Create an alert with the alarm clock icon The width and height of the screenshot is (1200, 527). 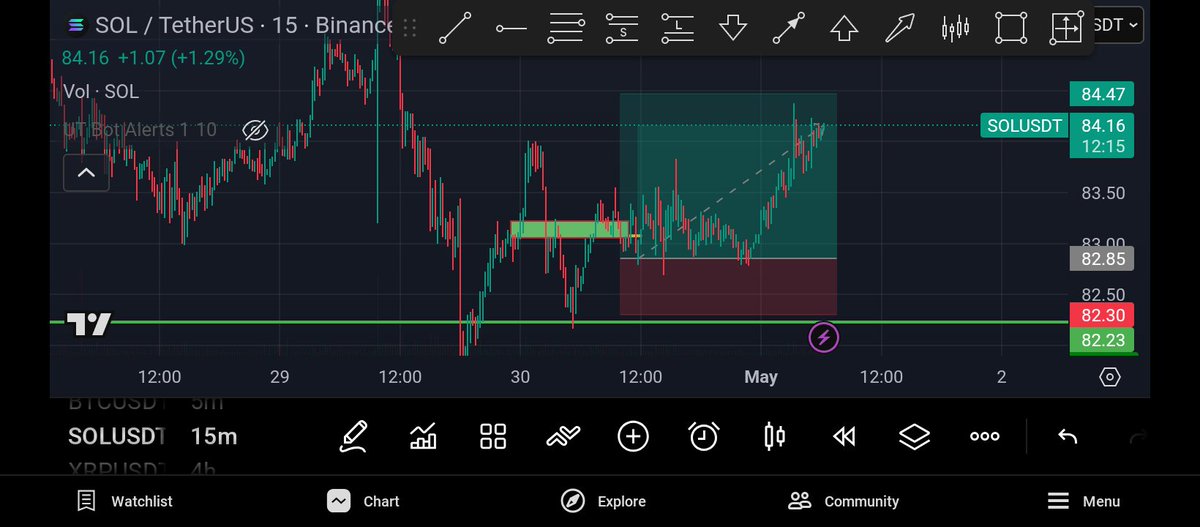704,436
